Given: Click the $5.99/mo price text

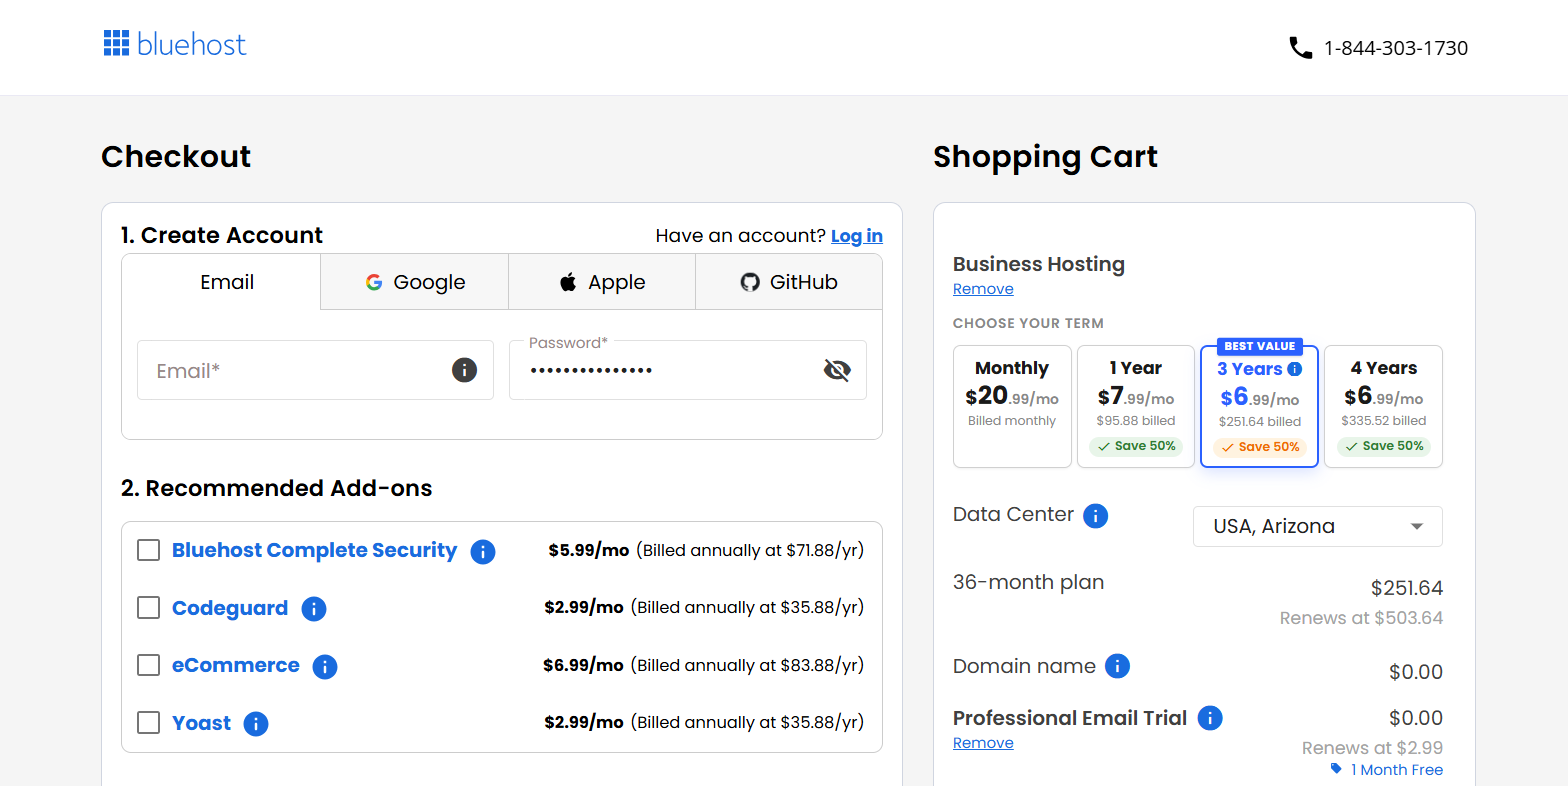Looking at the screenshot, I should (589, 550).
